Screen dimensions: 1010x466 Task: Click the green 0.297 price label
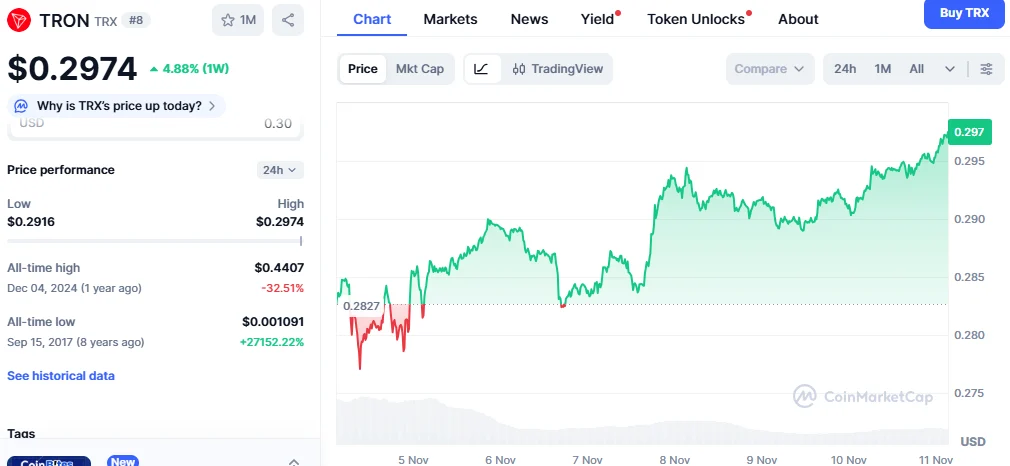[968, 132]
